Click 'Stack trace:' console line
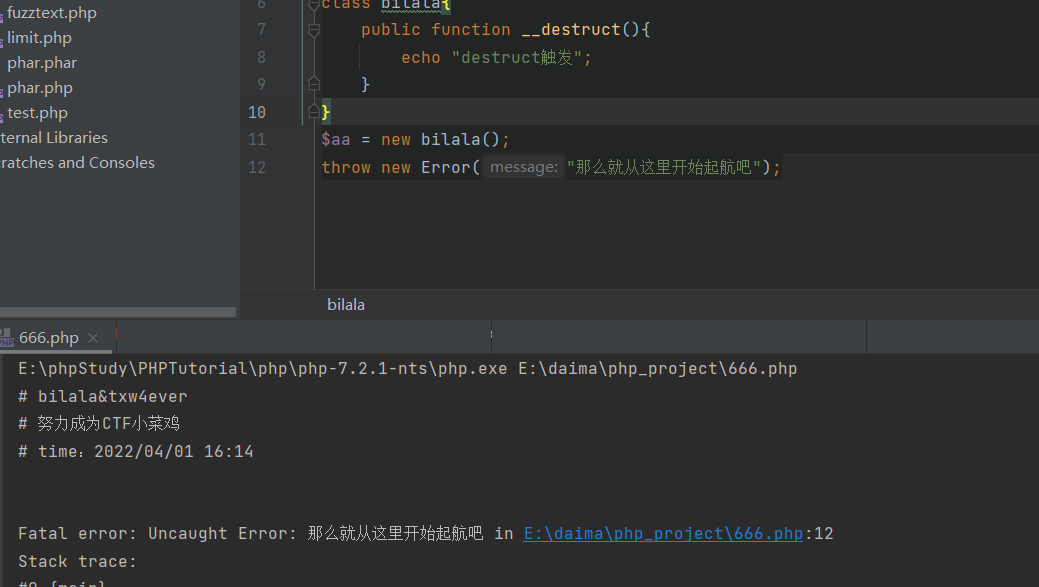Viewport: 1039px width, 587px height. pos(78,561)
